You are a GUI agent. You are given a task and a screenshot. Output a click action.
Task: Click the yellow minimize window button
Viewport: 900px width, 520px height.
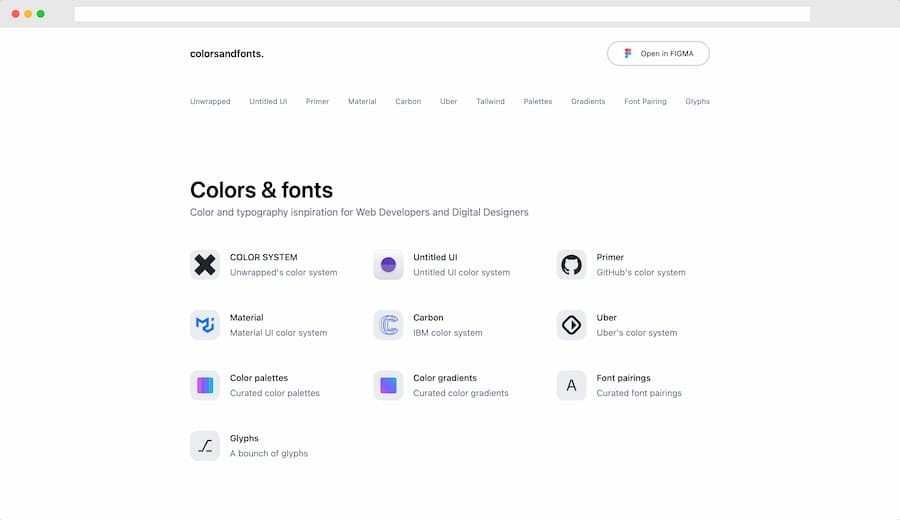[x=28, y=14]
